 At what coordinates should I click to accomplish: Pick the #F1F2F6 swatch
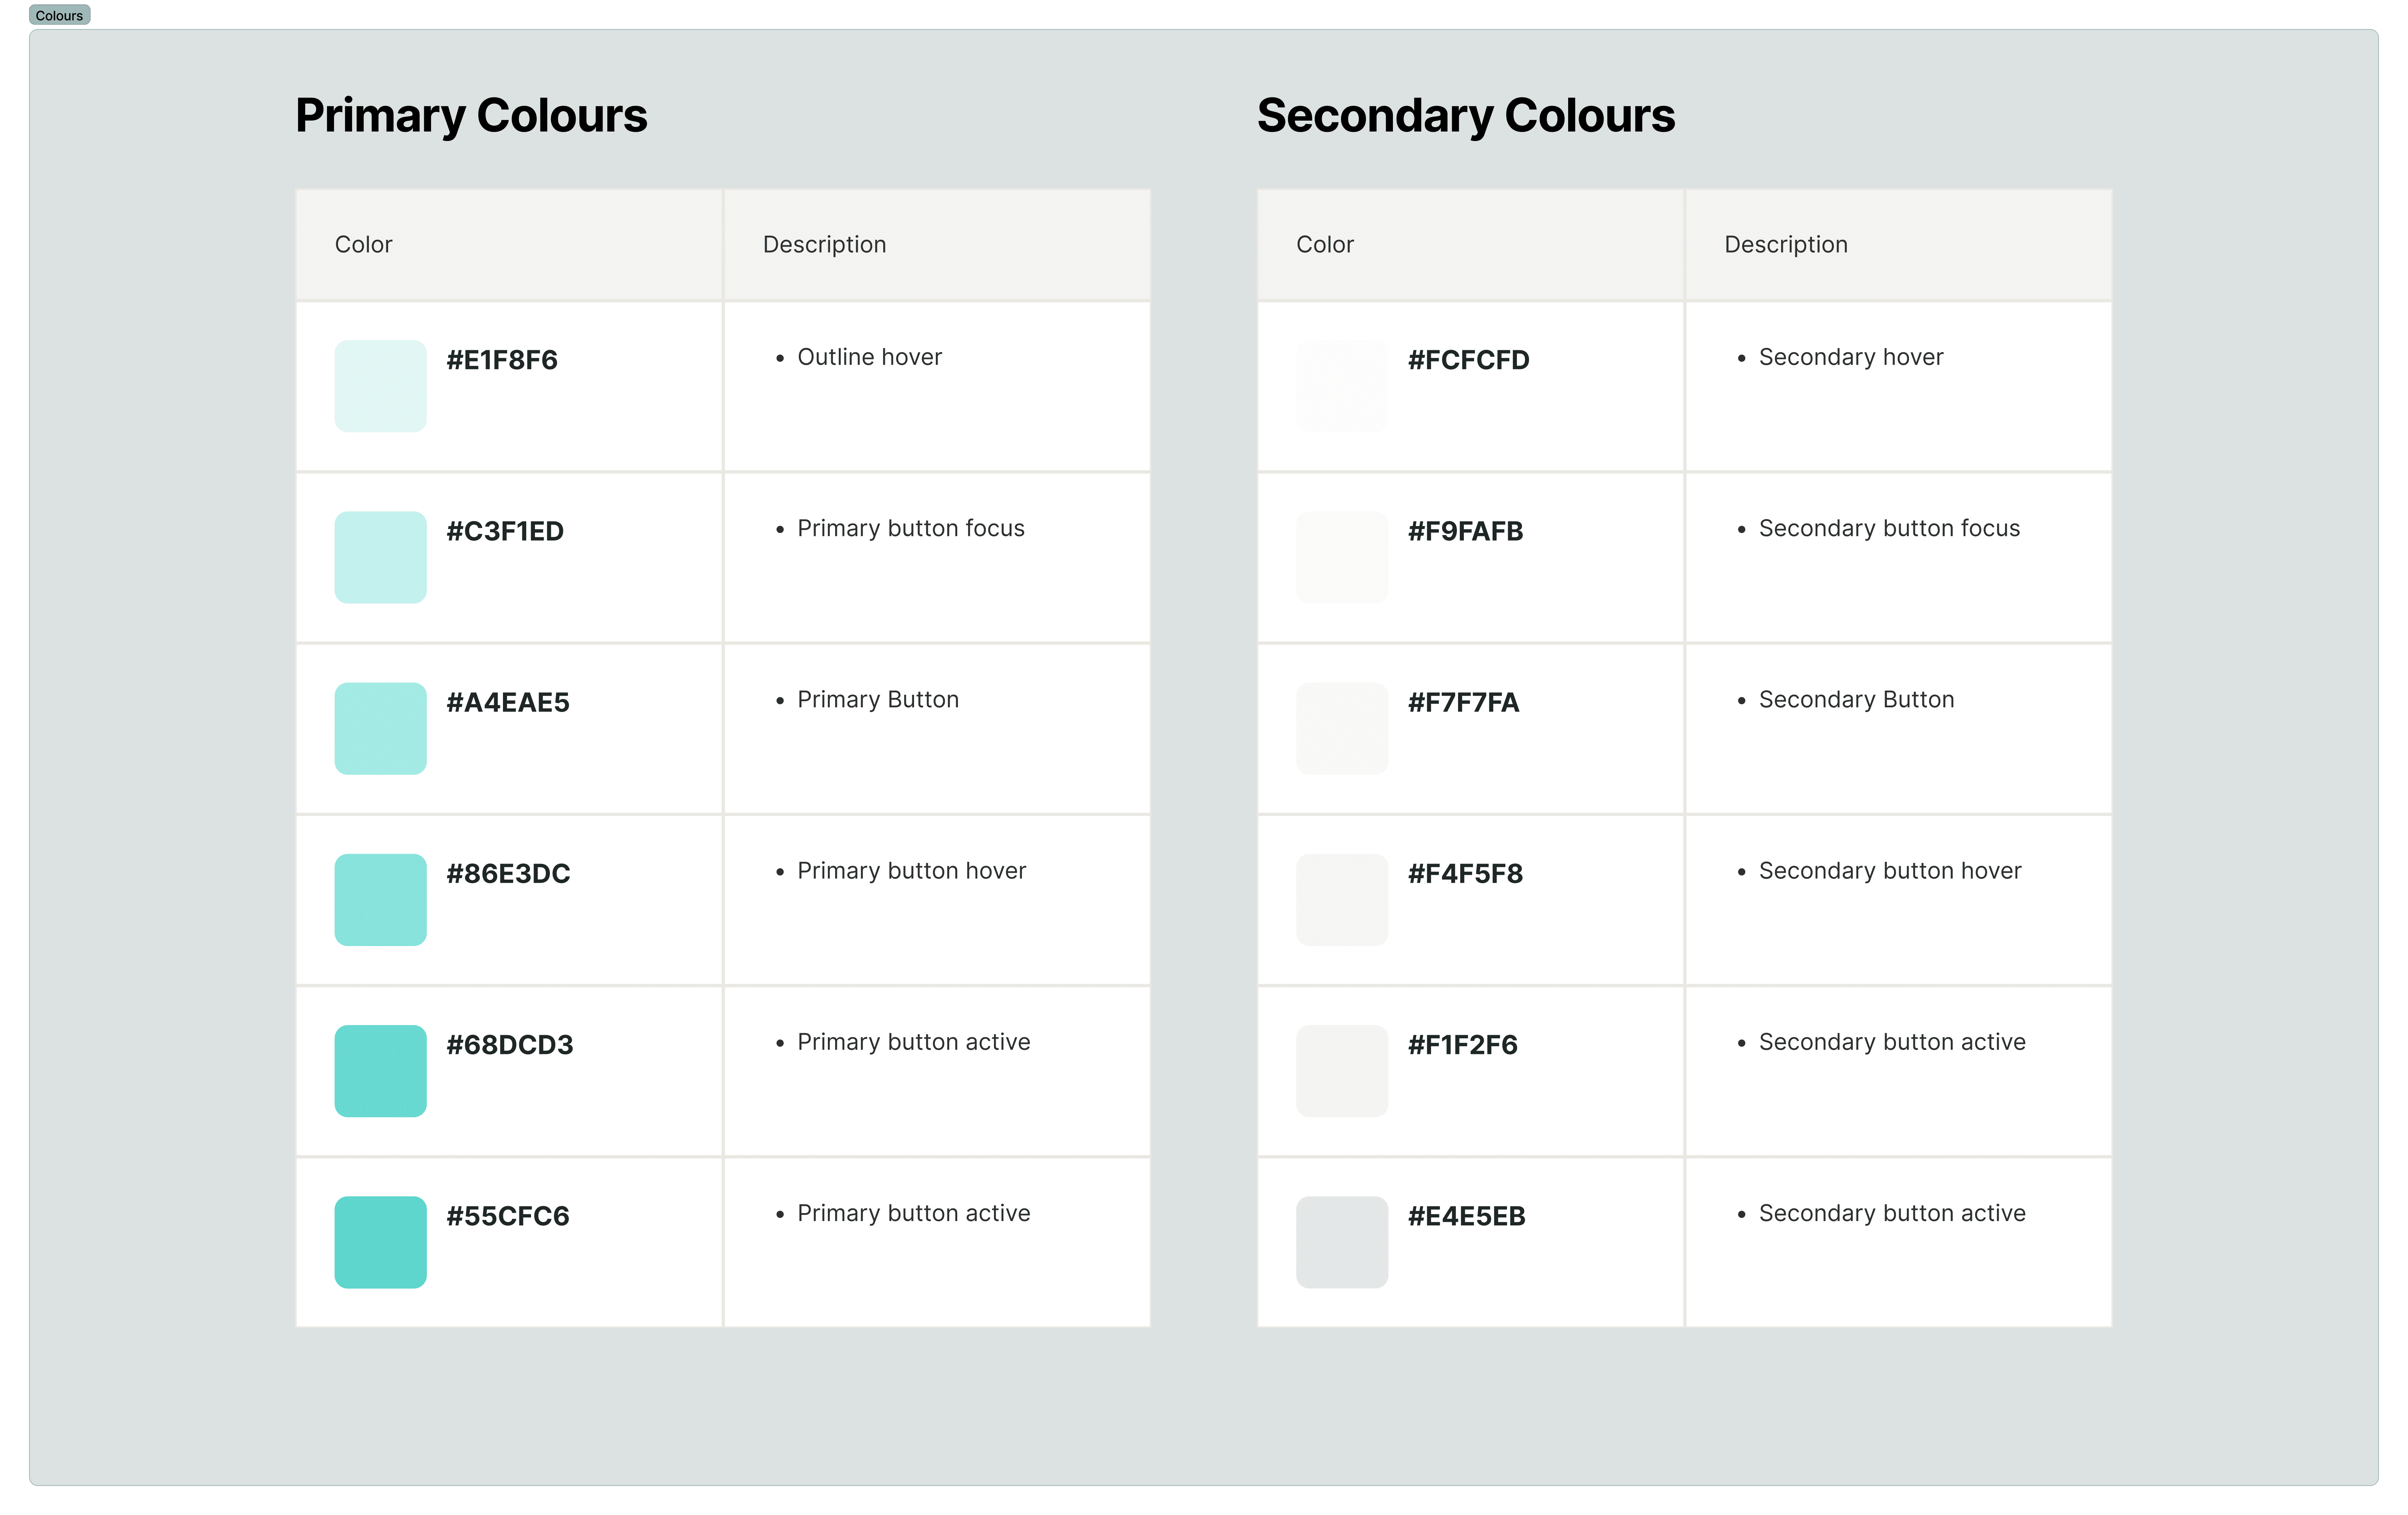point(1342,1070)
